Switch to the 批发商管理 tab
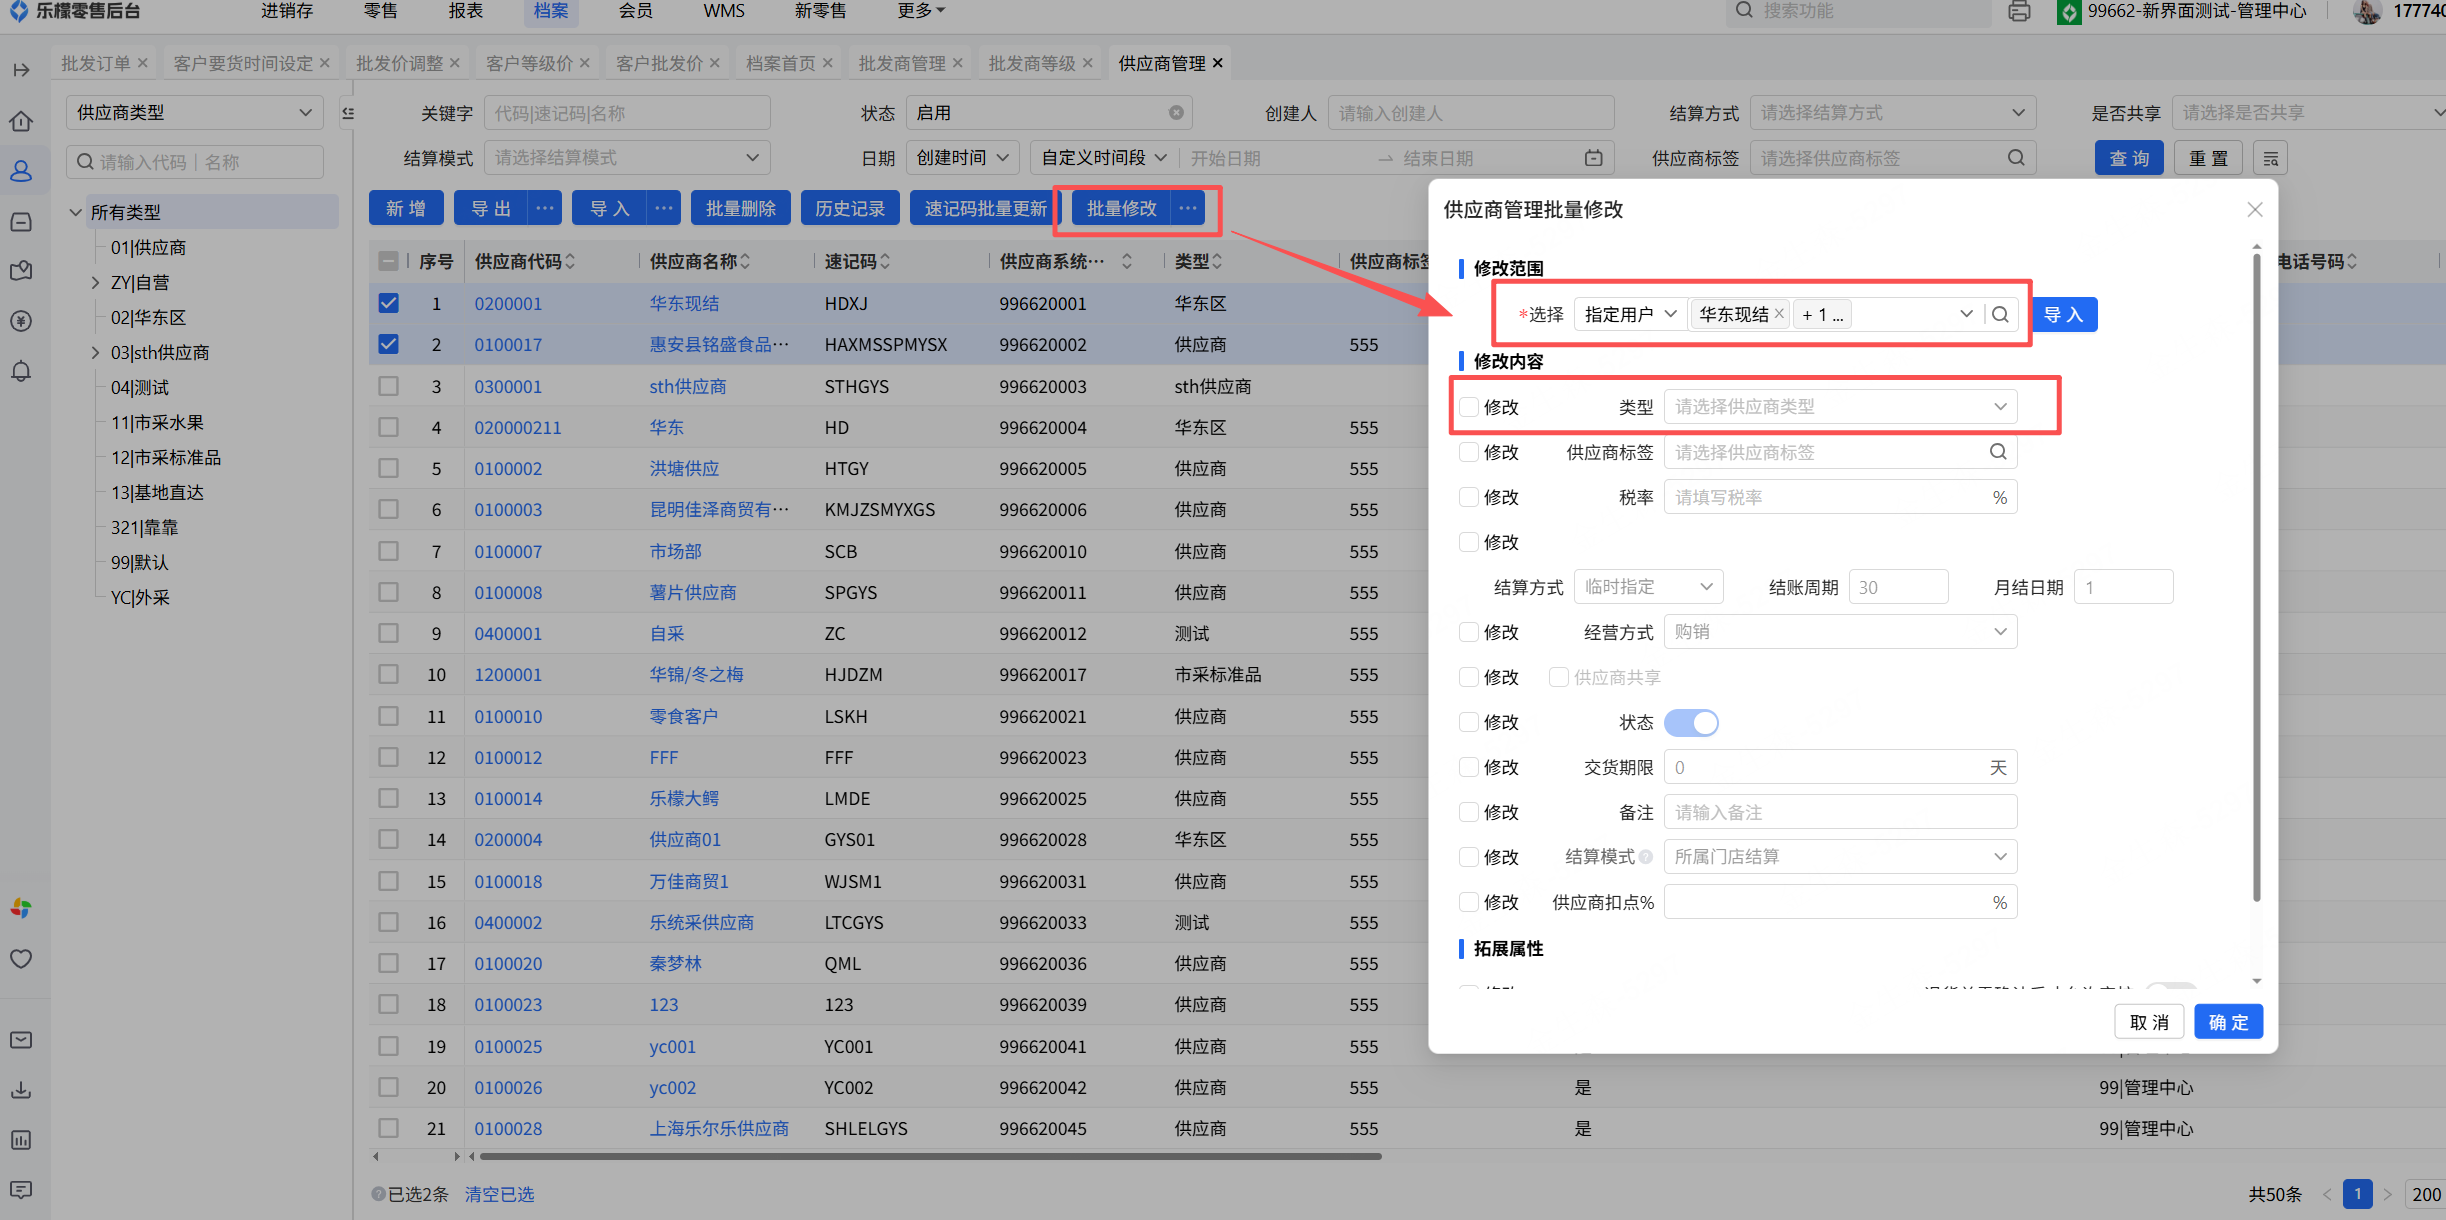This screenshot has width=2446, height=1220. 901,63
